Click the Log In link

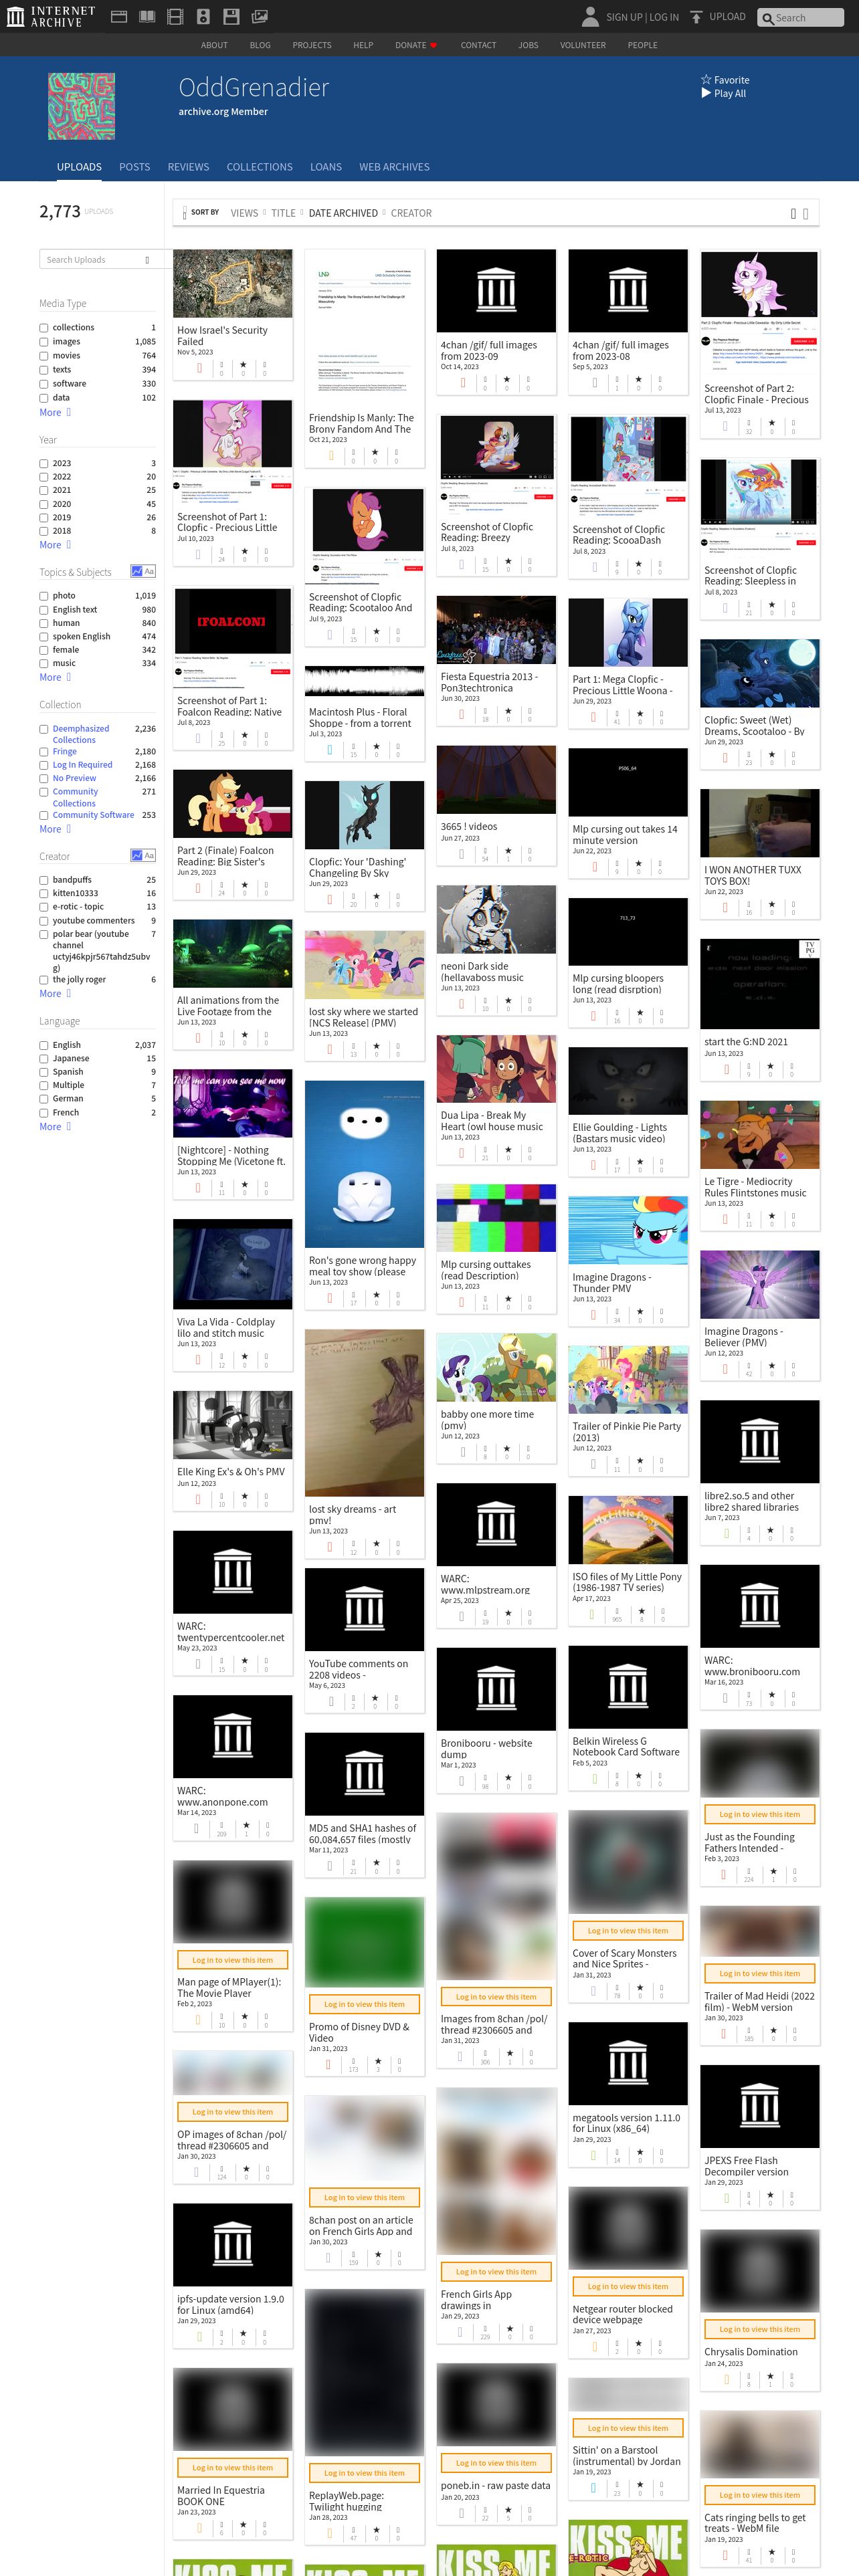(x=665, y=17)
